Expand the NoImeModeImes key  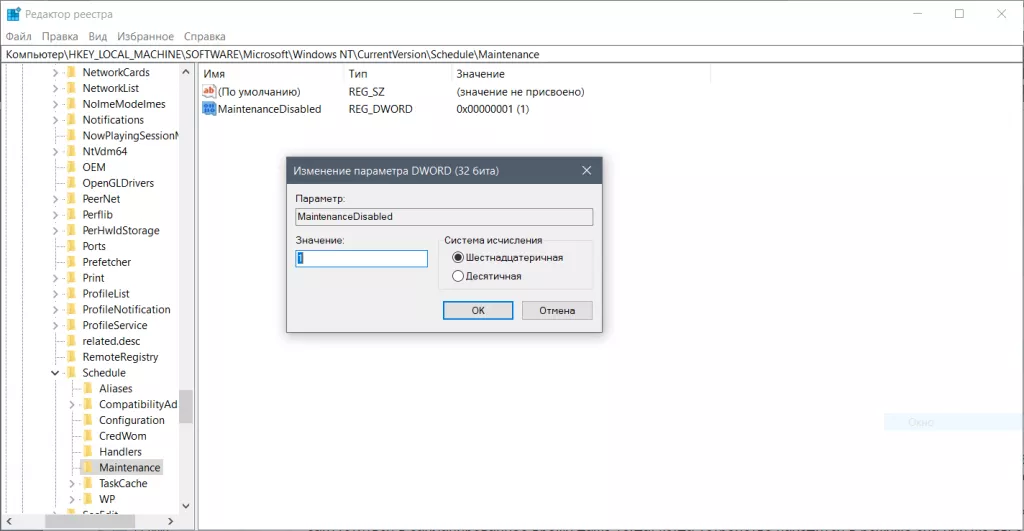(56, 104)
